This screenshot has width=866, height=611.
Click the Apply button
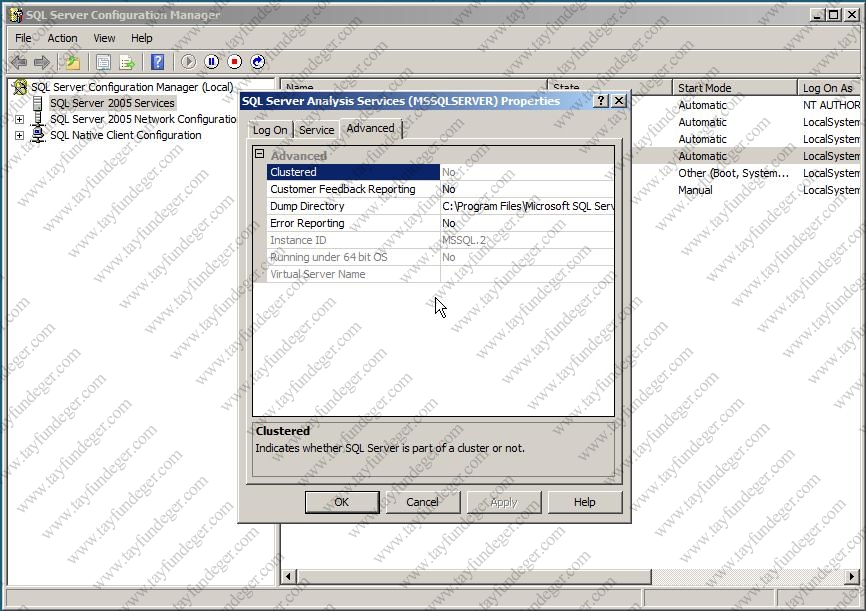(x=504, y=502)
